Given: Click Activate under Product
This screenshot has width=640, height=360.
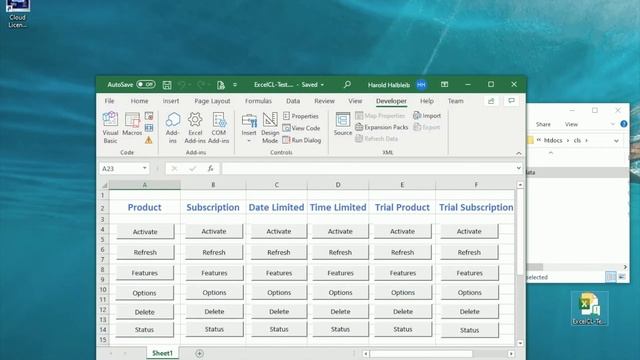Looking at the screenshot, I should 145,231.
